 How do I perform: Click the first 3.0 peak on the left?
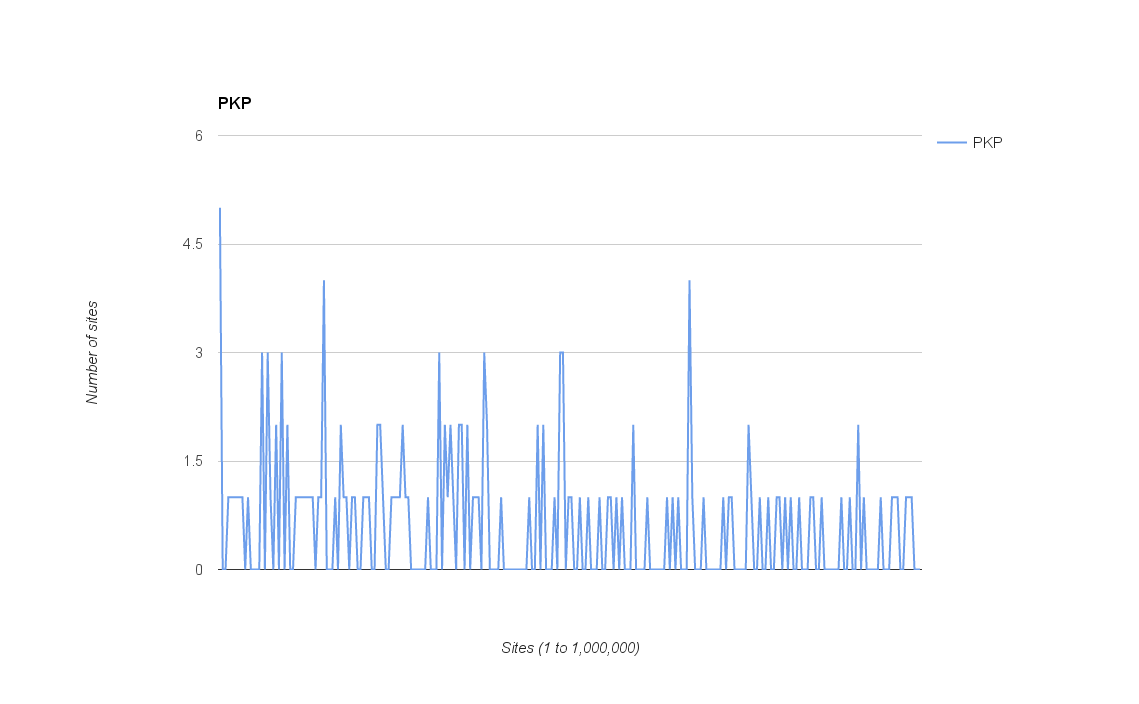pos(263,352)
